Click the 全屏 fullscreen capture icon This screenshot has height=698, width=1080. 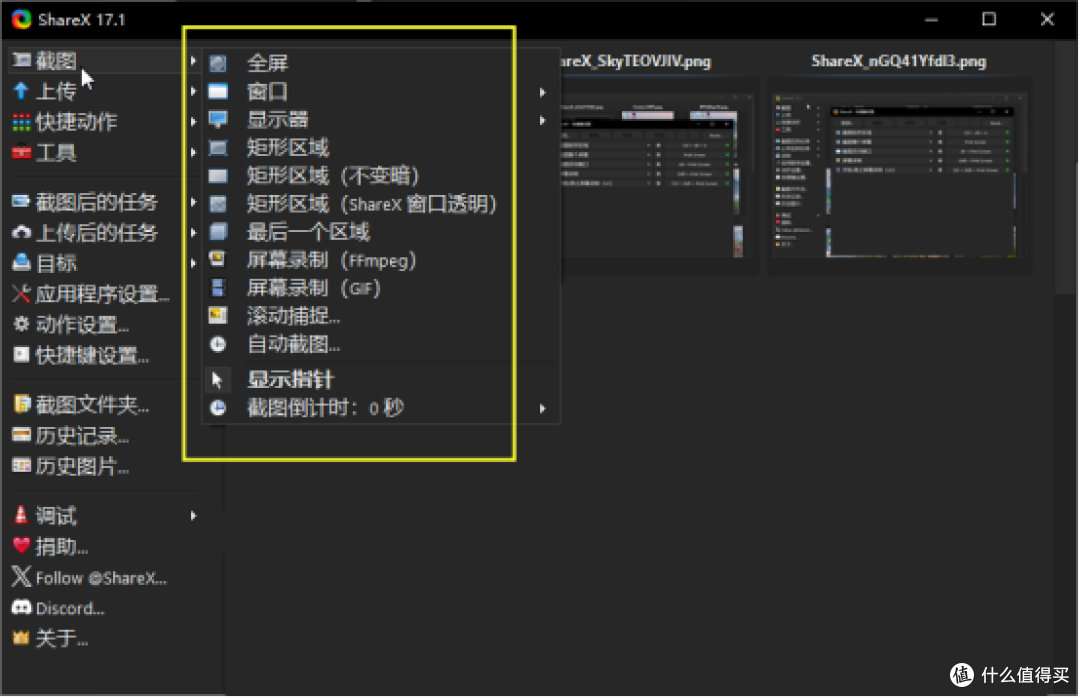pyautogui.click(x=218, y=63)
